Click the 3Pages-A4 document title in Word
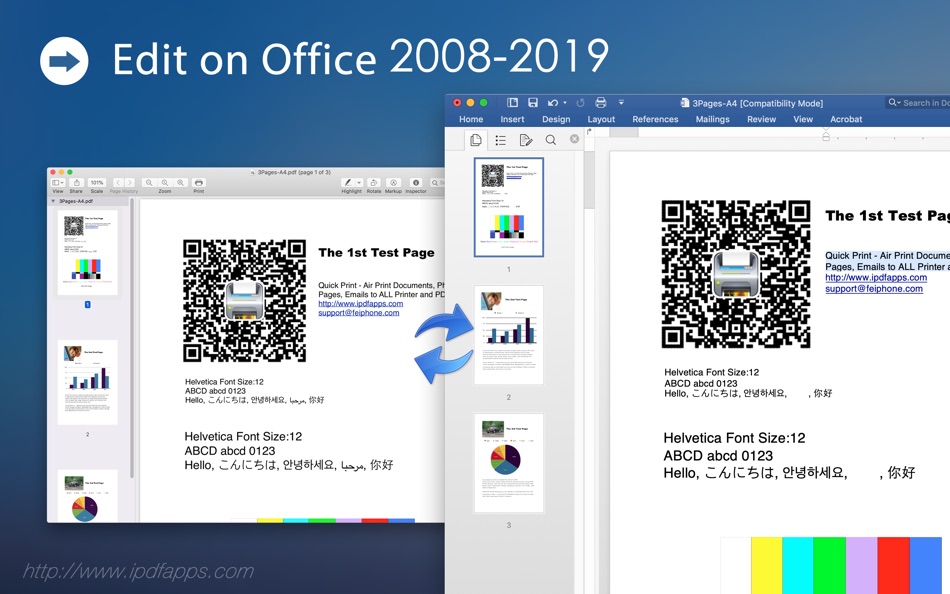Screen dimensions: 950x594 [757, 103]
